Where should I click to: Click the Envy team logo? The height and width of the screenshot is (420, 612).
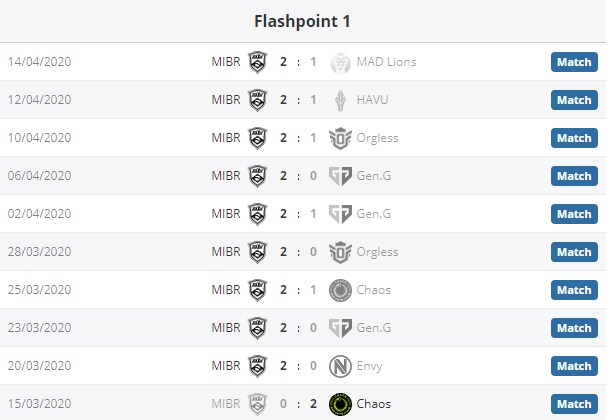click(x=340, y=366)
